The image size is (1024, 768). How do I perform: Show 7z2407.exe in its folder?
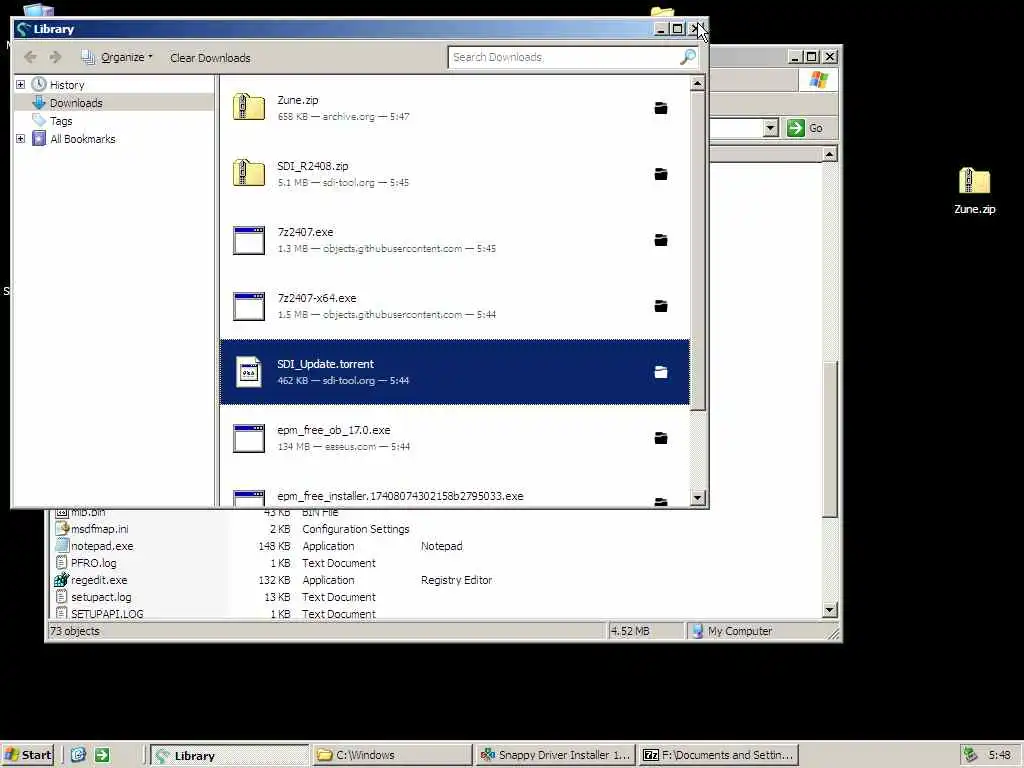[x=661, y=240]
